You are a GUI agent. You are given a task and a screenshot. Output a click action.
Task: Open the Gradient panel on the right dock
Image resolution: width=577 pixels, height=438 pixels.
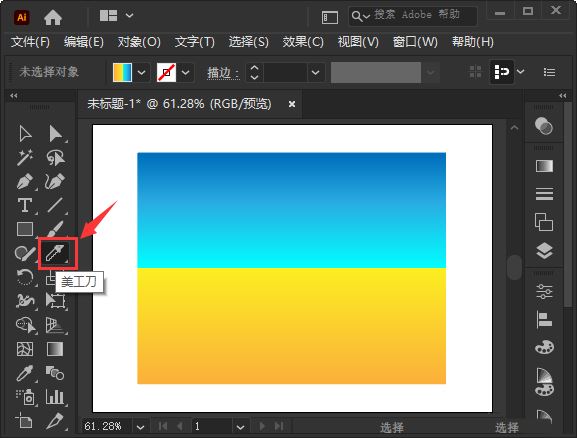click(544, 166)
